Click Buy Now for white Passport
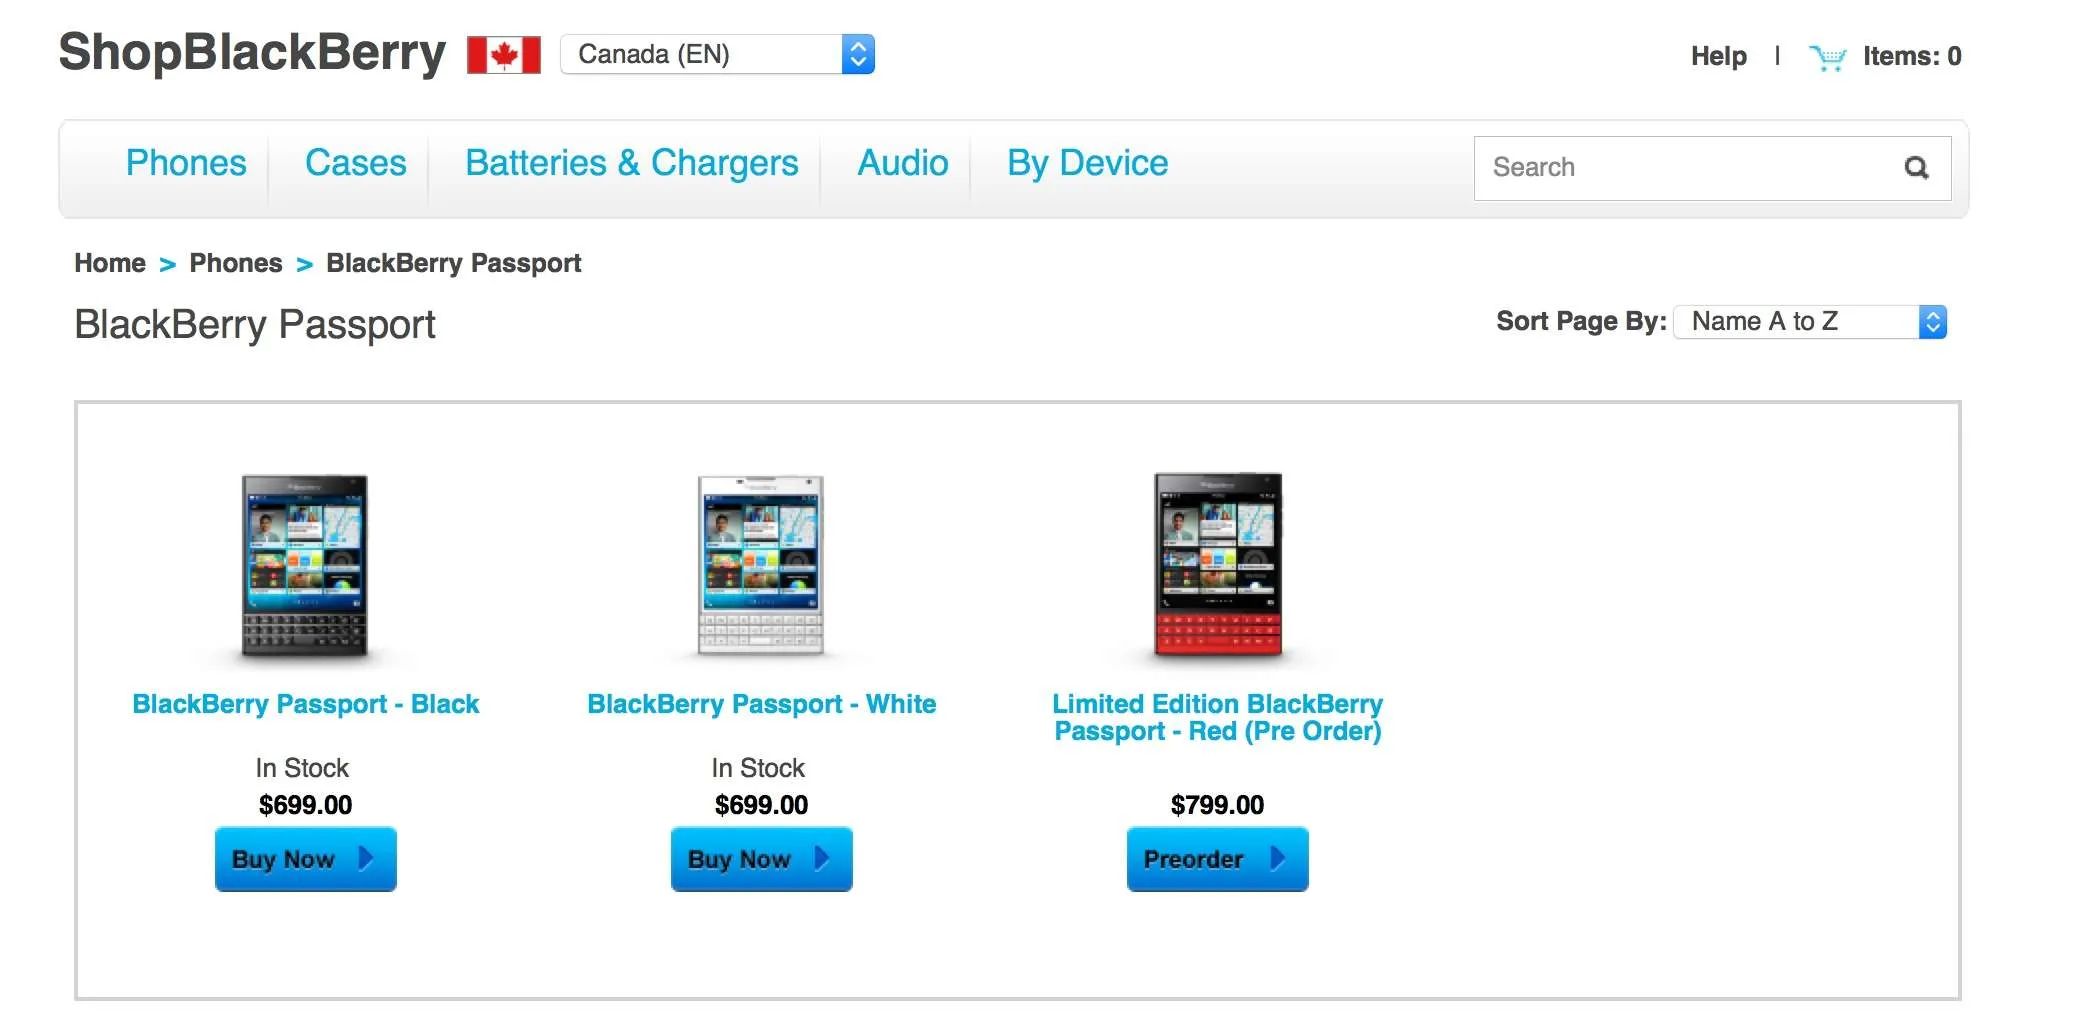Image resolution: width=2090 pixels, height=1032 pixels. pyautogui.click(x=762, y=859)
